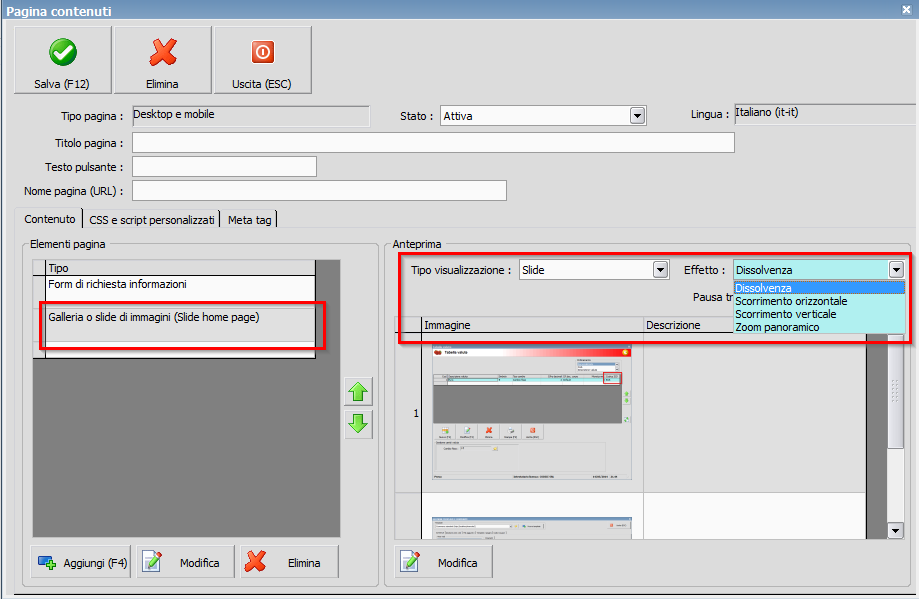Switch to Contenuto tab
This screenshot has height=599, width=919.
[50, 219]
